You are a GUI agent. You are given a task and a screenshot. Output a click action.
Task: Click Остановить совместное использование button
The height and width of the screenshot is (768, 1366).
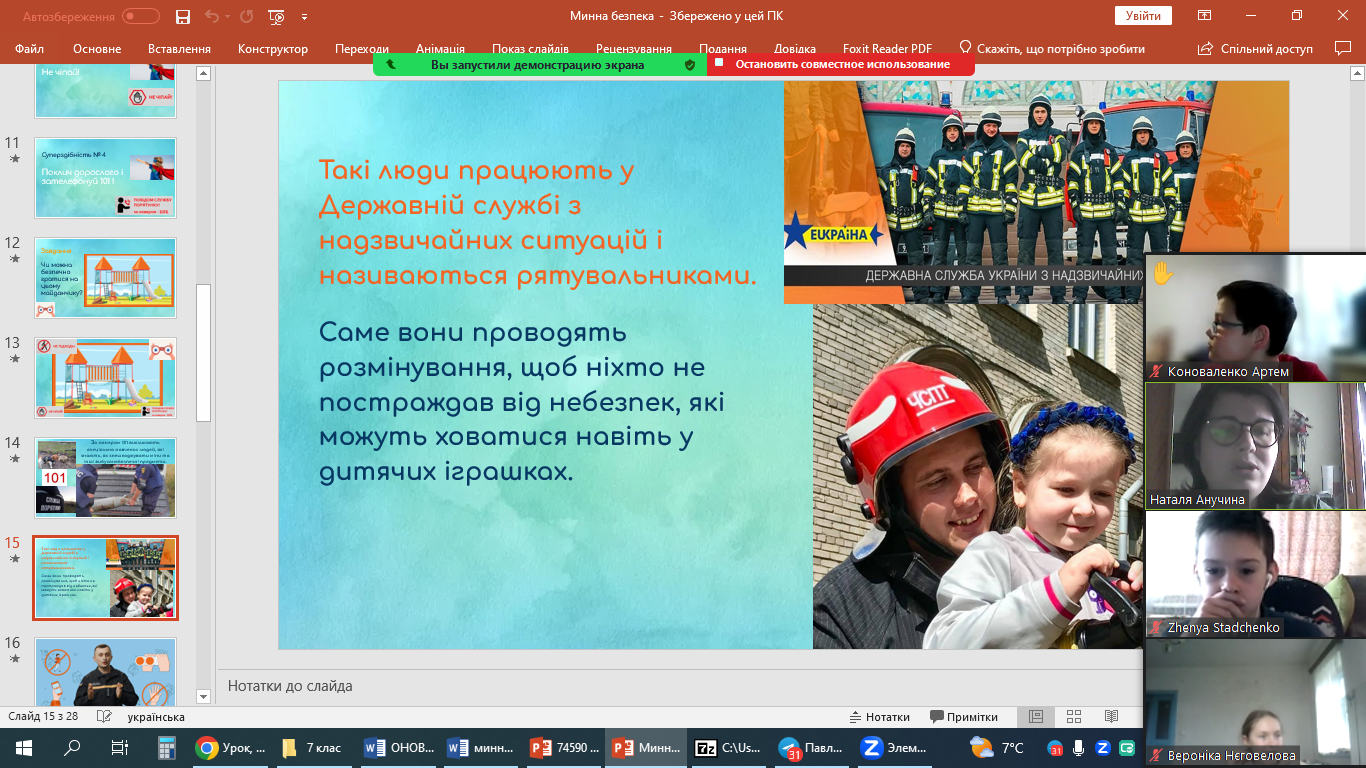(842, 64)
